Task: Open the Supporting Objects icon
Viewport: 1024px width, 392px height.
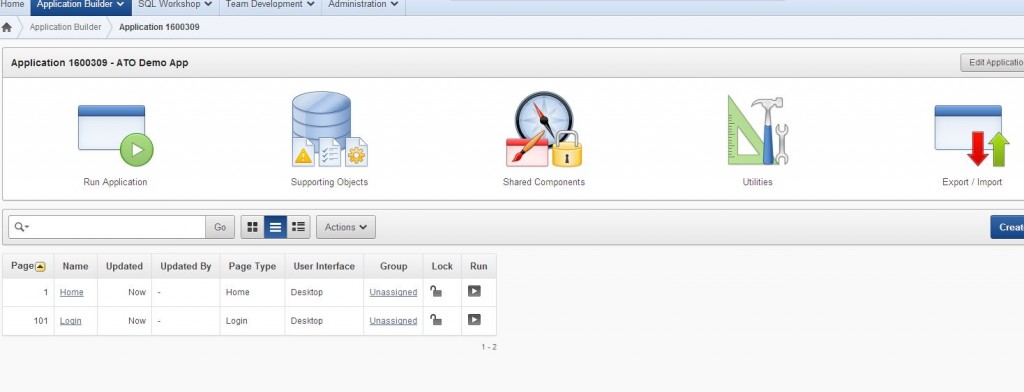Action: tap(329, 129)
